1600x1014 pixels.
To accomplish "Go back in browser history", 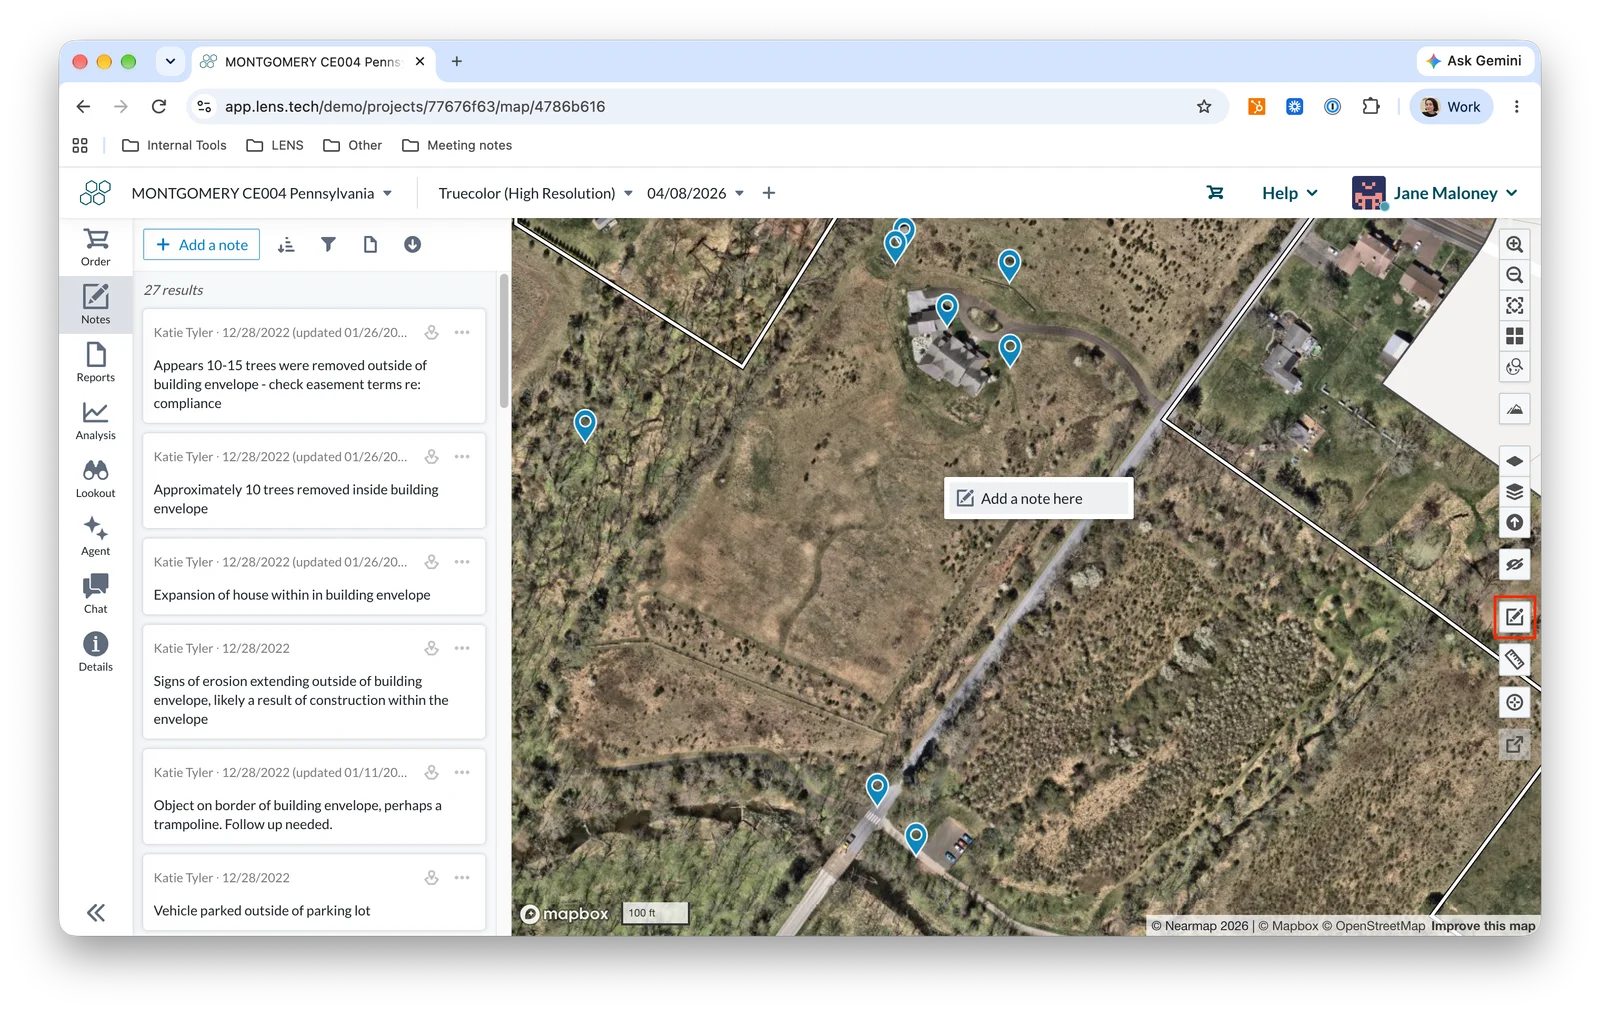I will tap(83, 106).
